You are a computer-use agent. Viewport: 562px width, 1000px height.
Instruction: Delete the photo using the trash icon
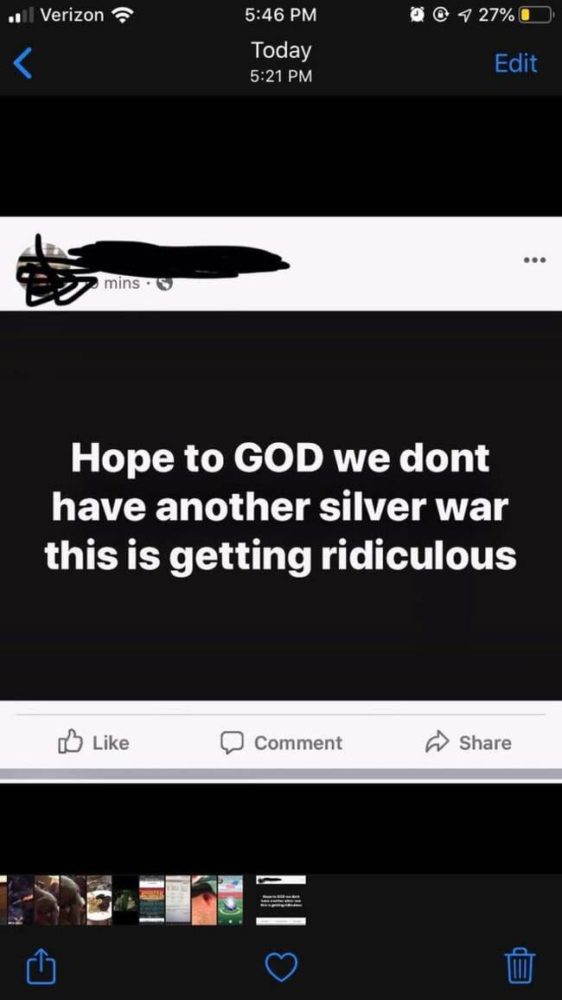pos(521,966)
